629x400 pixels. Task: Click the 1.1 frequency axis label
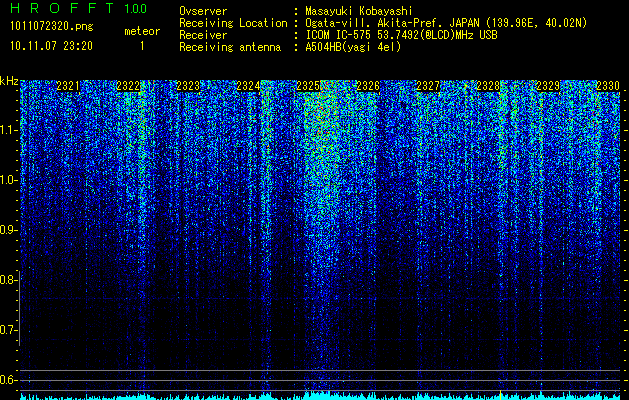(x=9, y=130)
